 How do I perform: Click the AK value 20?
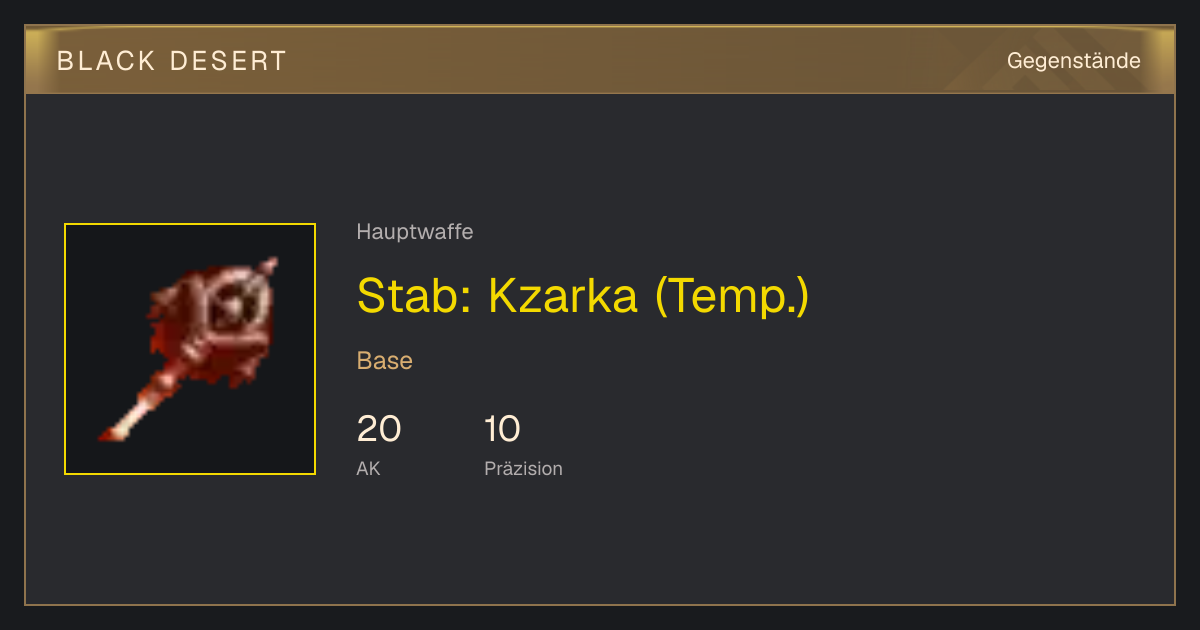click(379, 429)
